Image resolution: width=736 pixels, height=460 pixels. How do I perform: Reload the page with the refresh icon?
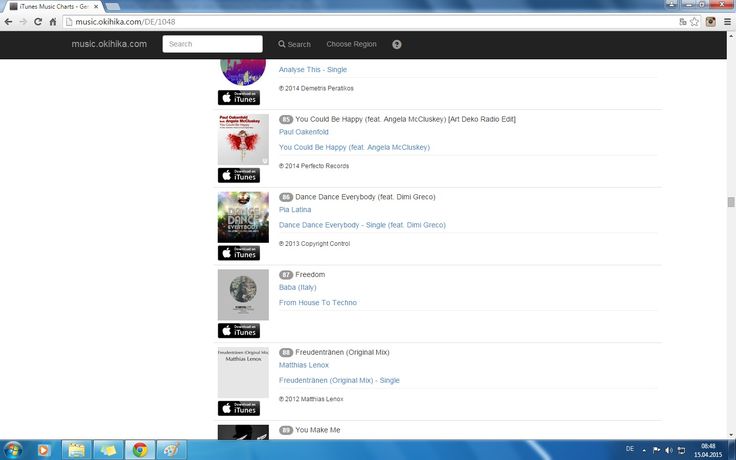38,22
